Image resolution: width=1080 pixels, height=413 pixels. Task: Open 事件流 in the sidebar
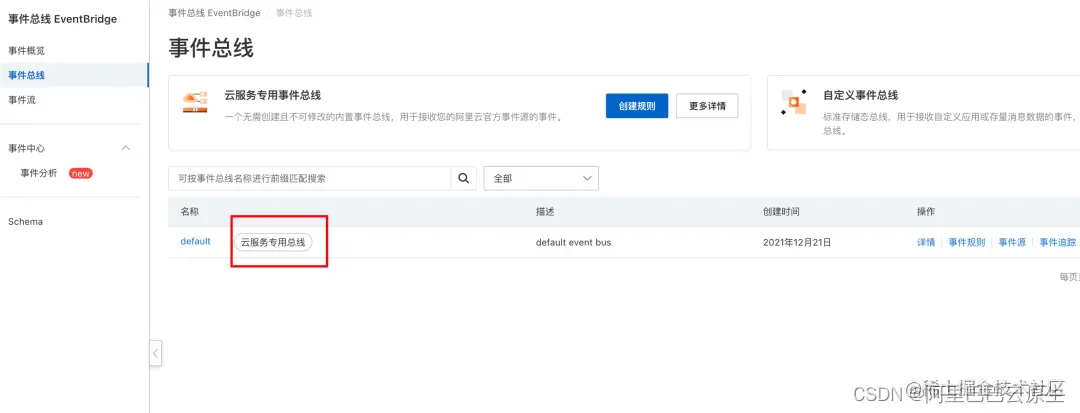(x=22, y=100)
